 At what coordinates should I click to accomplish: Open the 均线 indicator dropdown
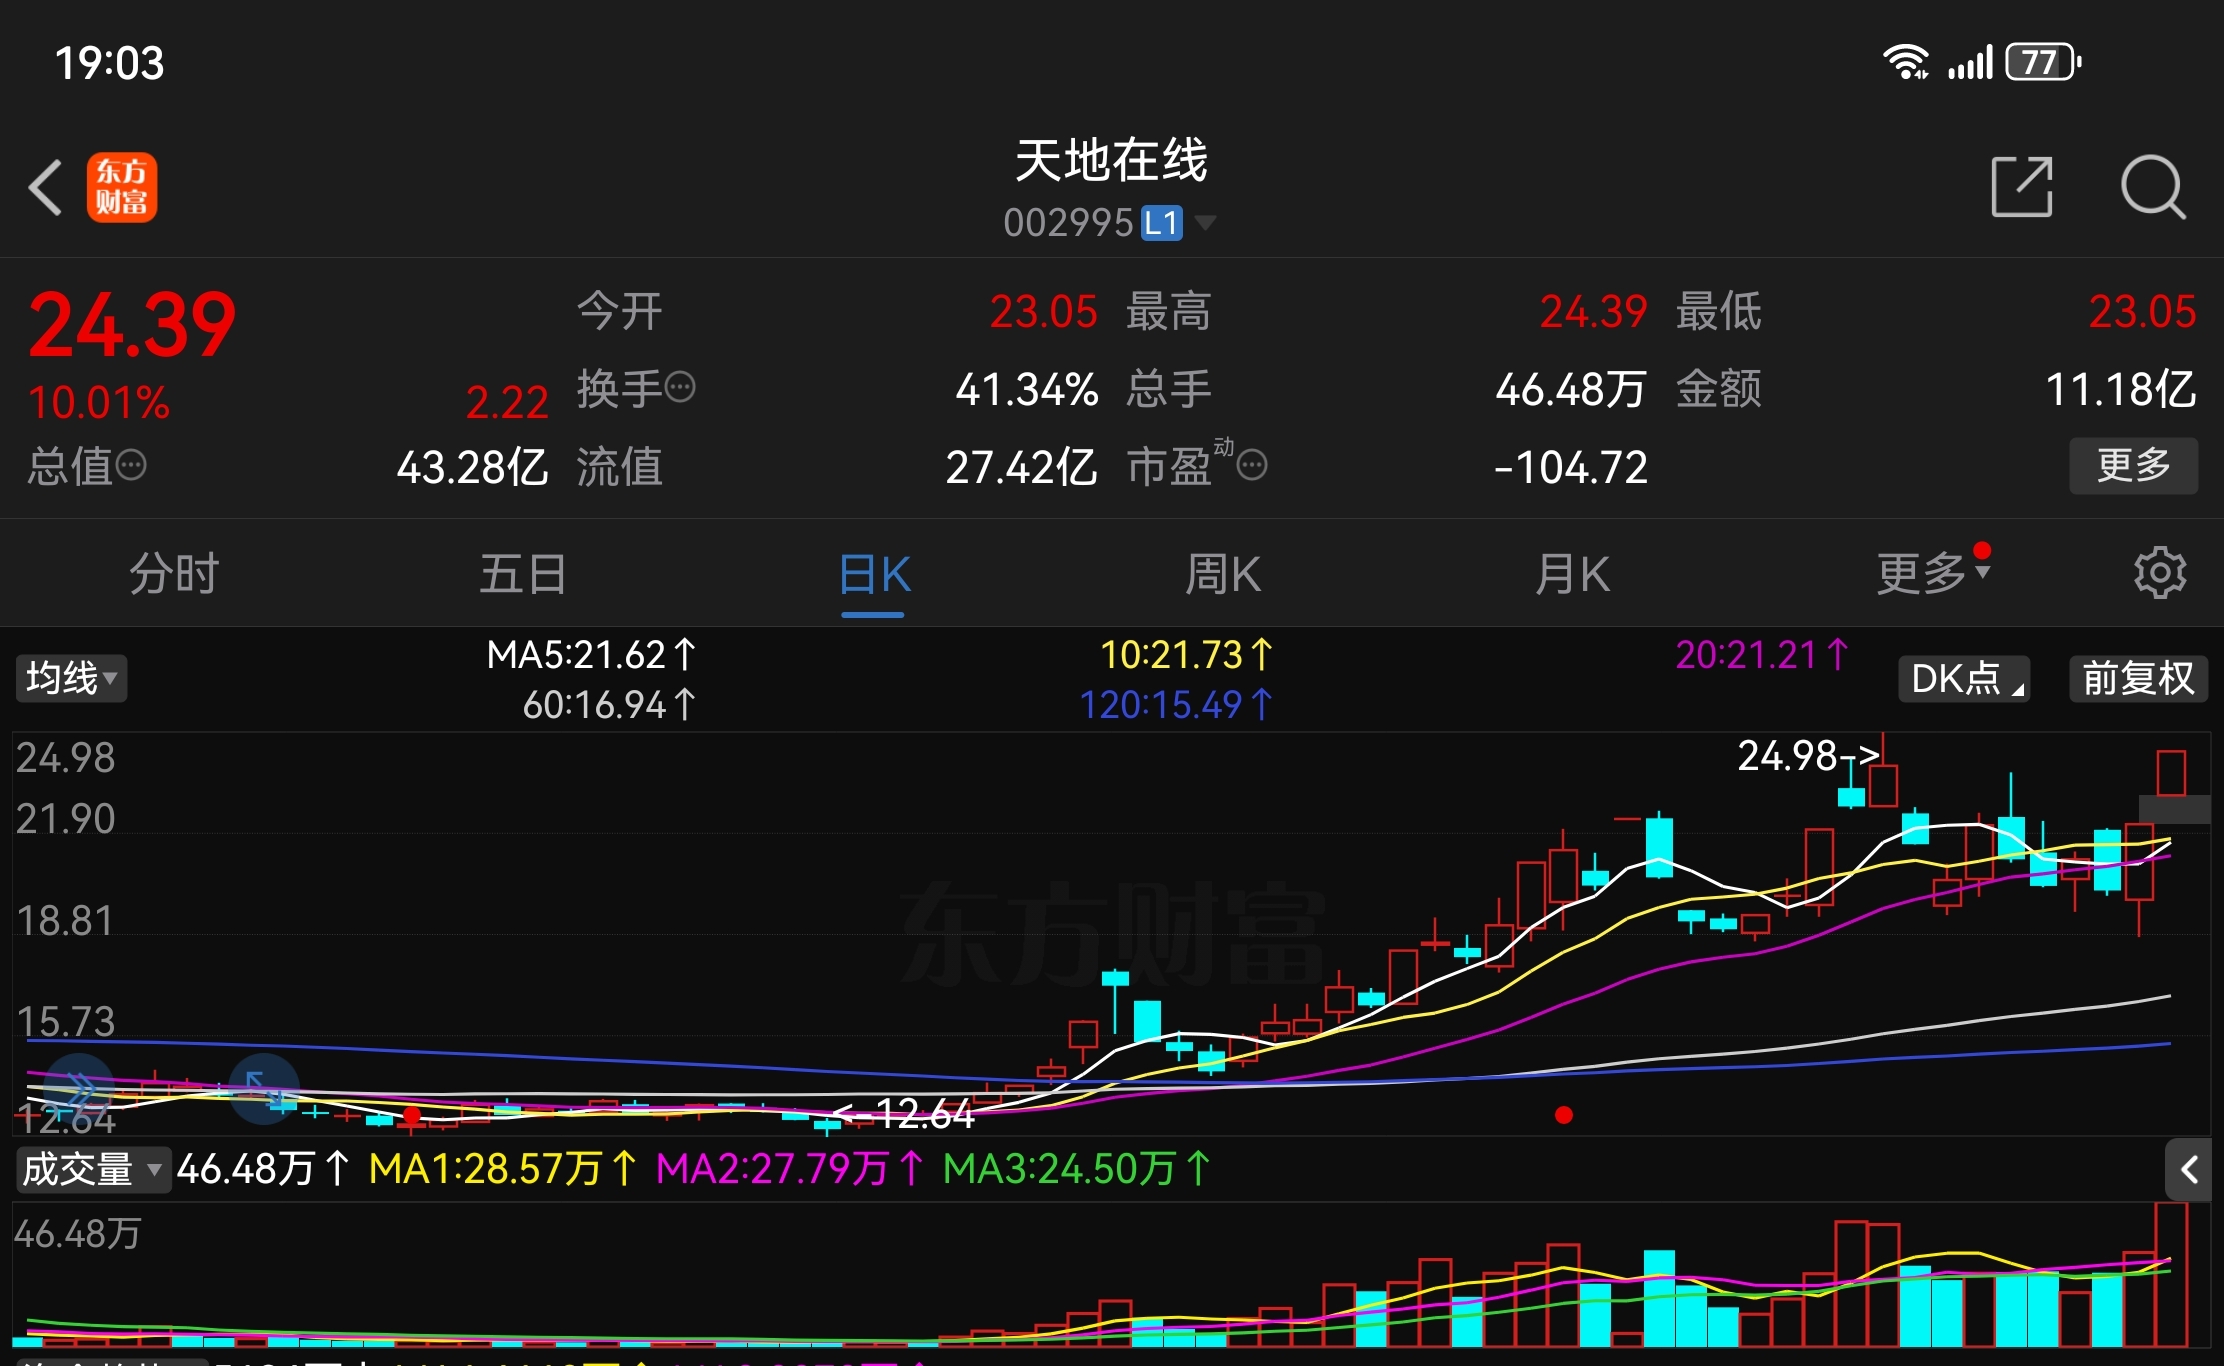(71, 678)
